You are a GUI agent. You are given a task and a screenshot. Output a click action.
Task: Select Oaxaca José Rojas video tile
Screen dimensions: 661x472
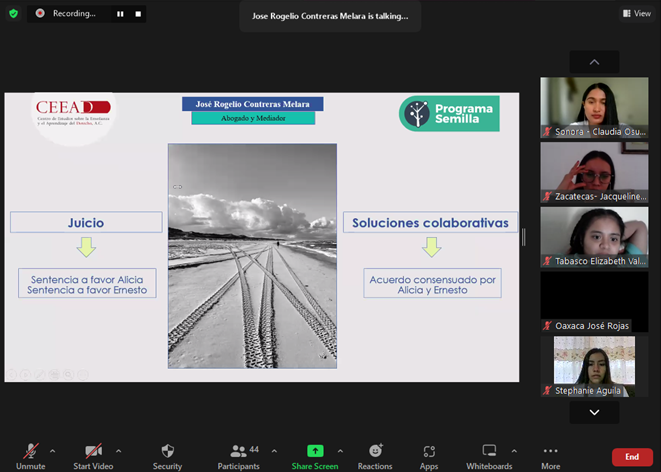[594, 302]
